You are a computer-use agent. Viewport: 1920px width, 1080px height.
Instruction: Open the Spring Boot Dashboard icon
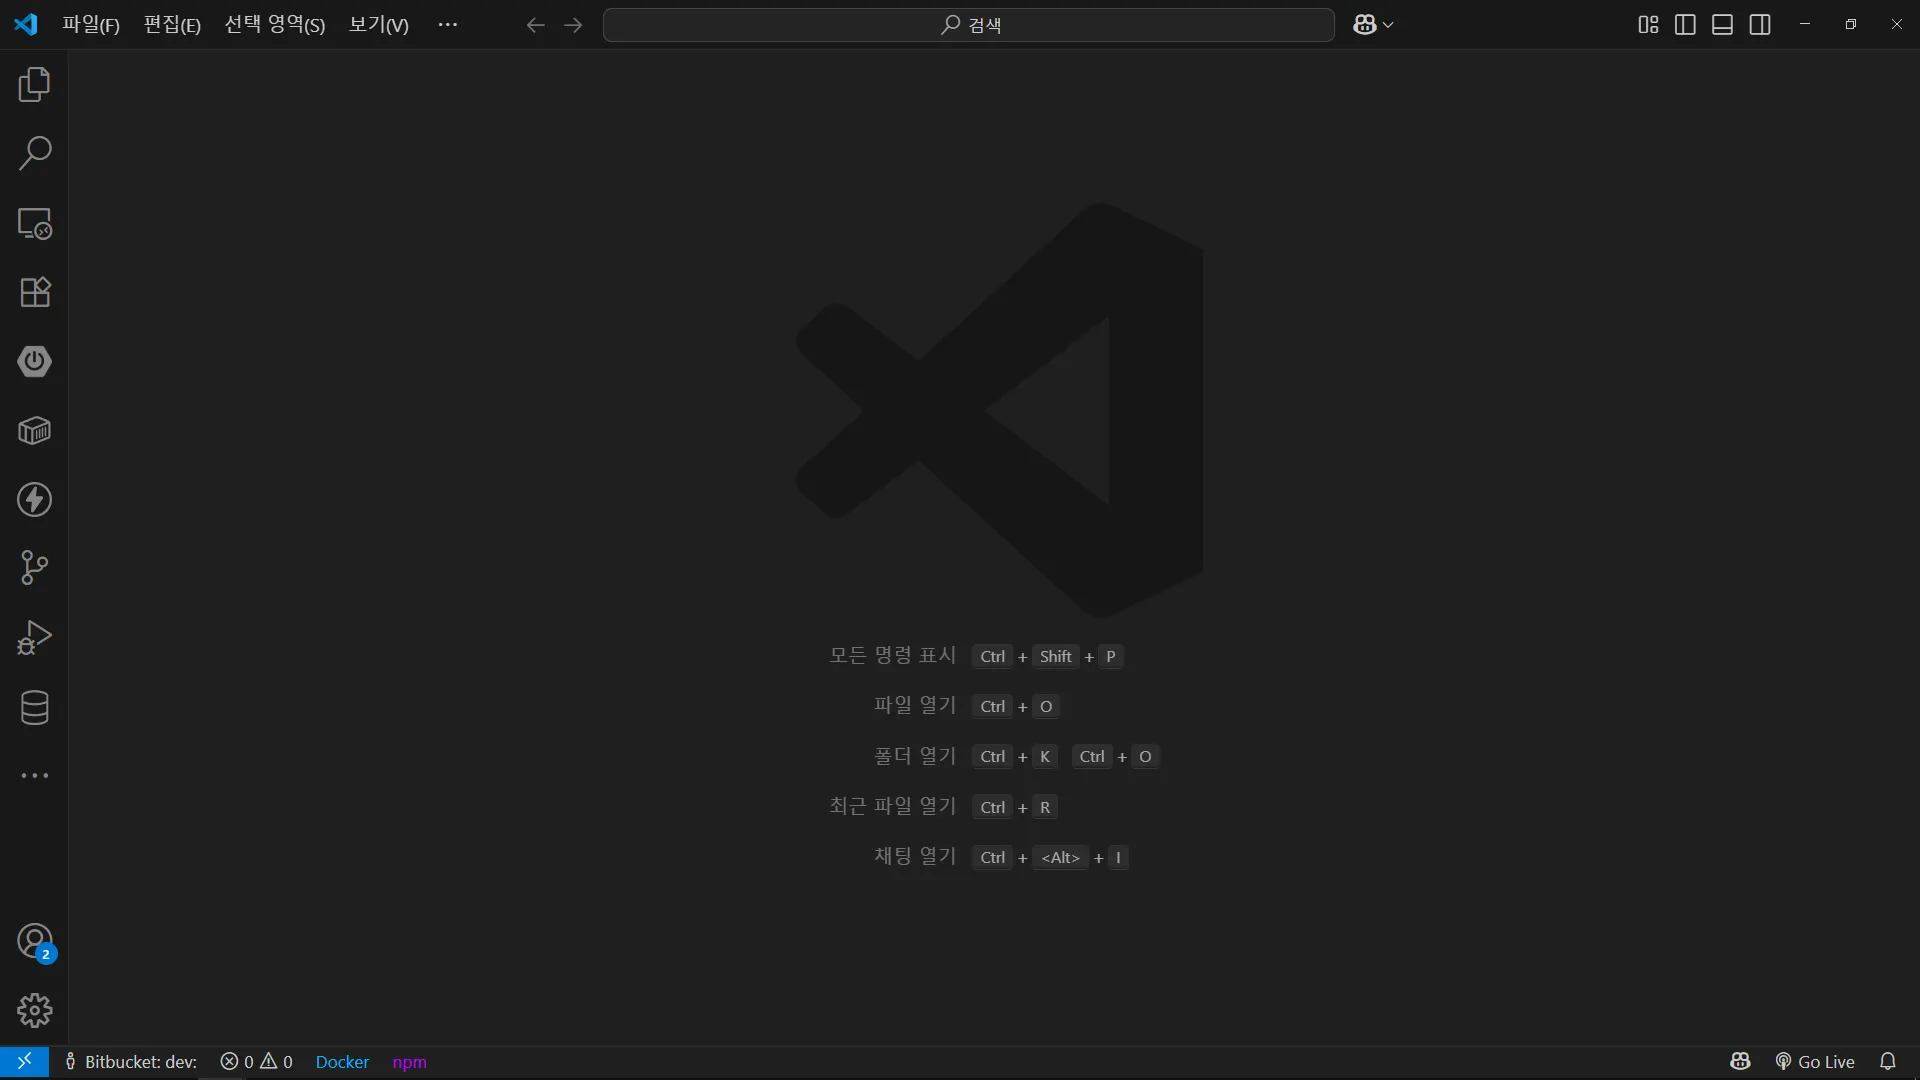(34, 361)
